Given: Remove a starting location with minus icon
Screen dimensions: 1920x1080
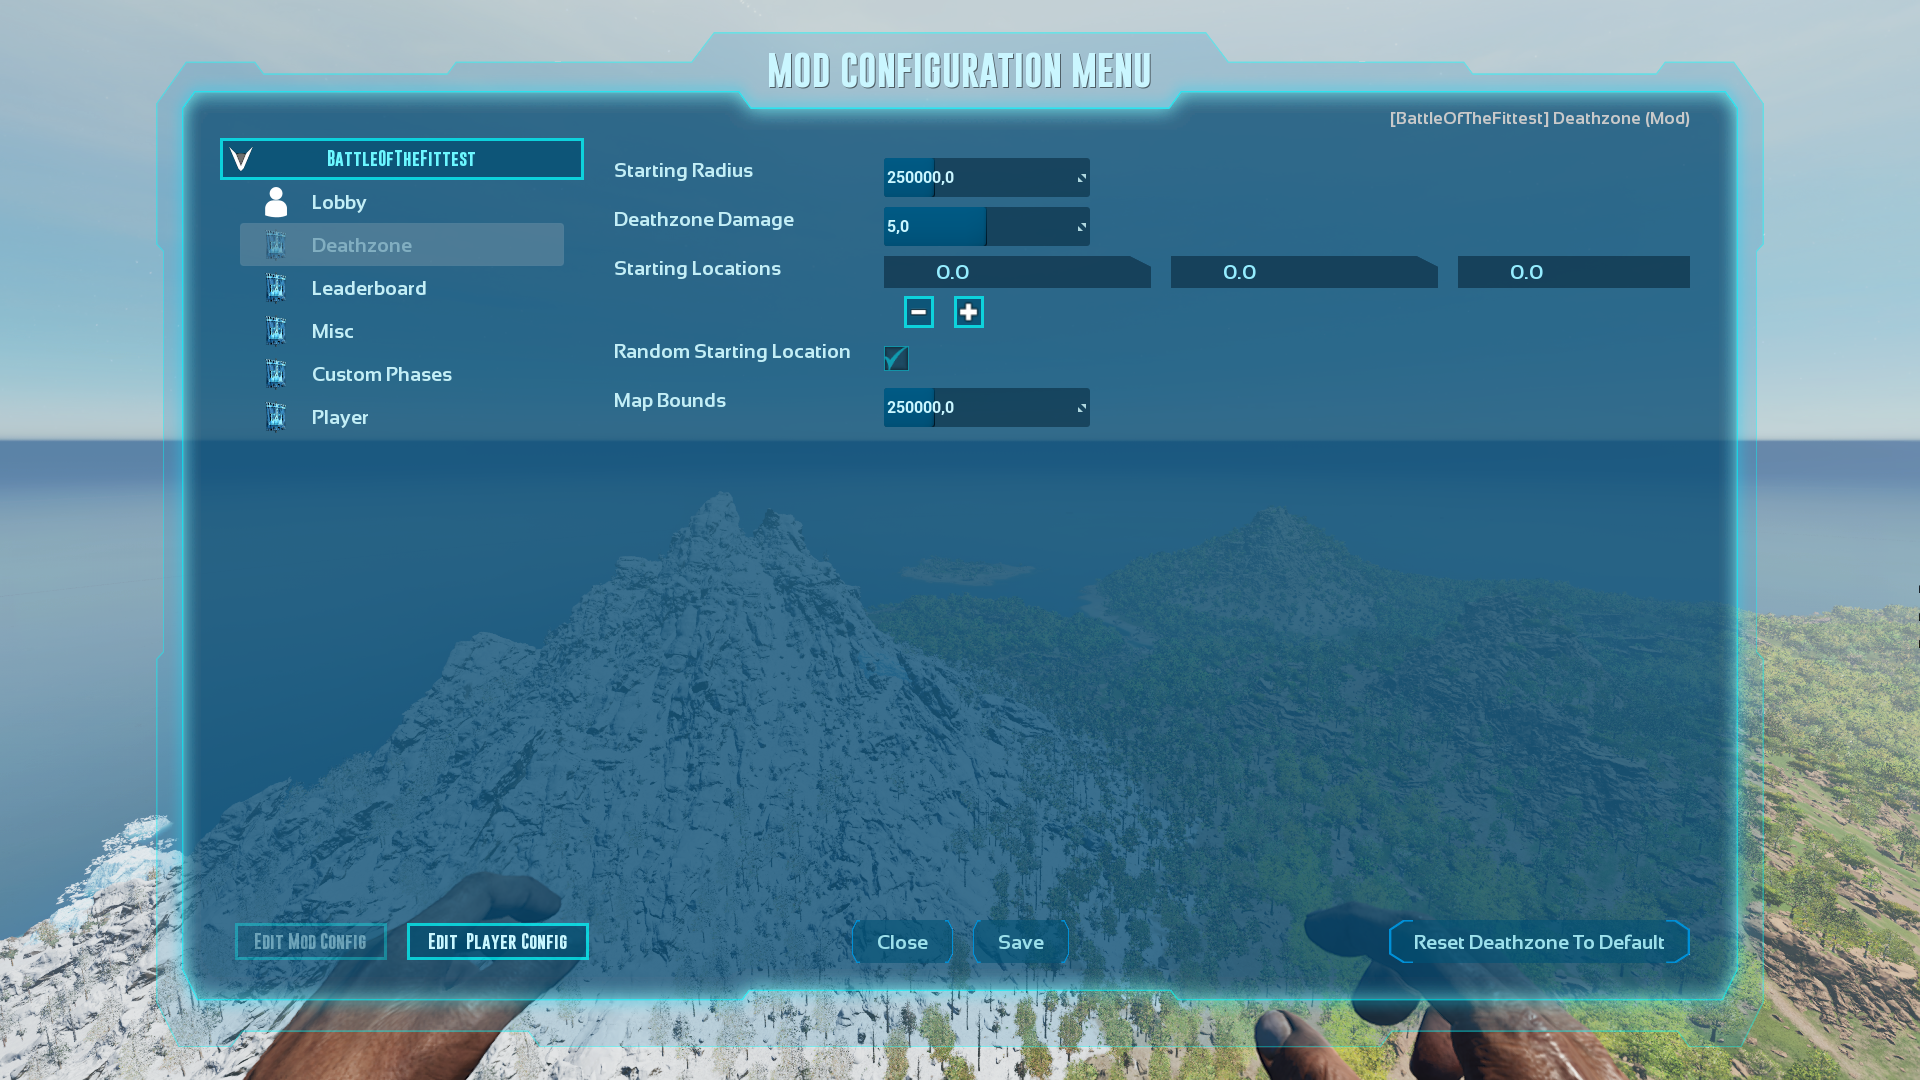Looking at the screenshot, I should tap(918, 312).
